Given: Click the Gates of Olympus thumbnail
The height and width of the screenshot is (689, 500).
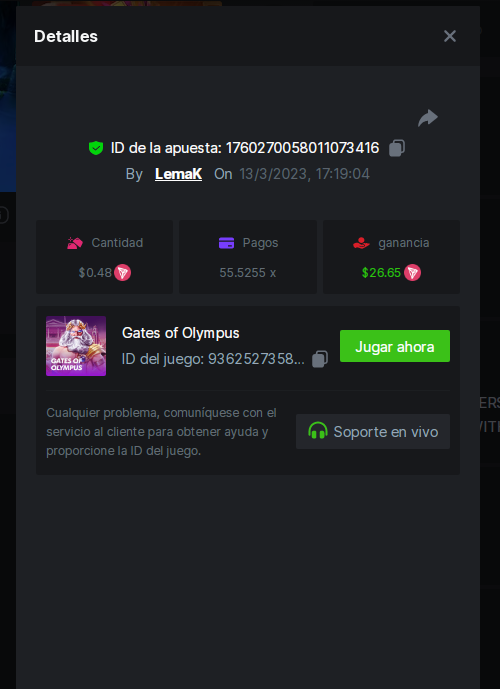Looking at the screenshot, I should (x=76, y=346).
